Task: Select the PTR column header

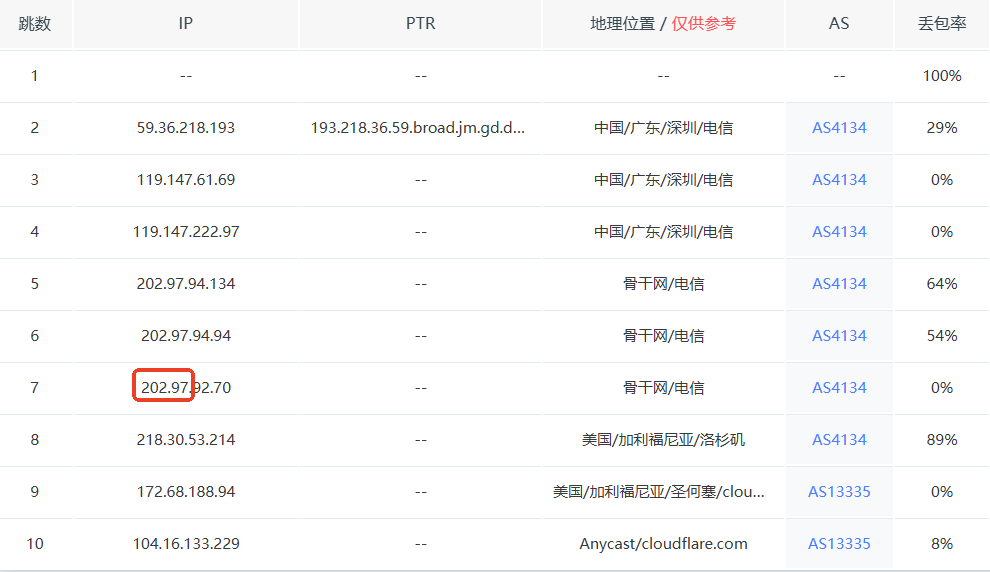Action: (x=420, y=23)
